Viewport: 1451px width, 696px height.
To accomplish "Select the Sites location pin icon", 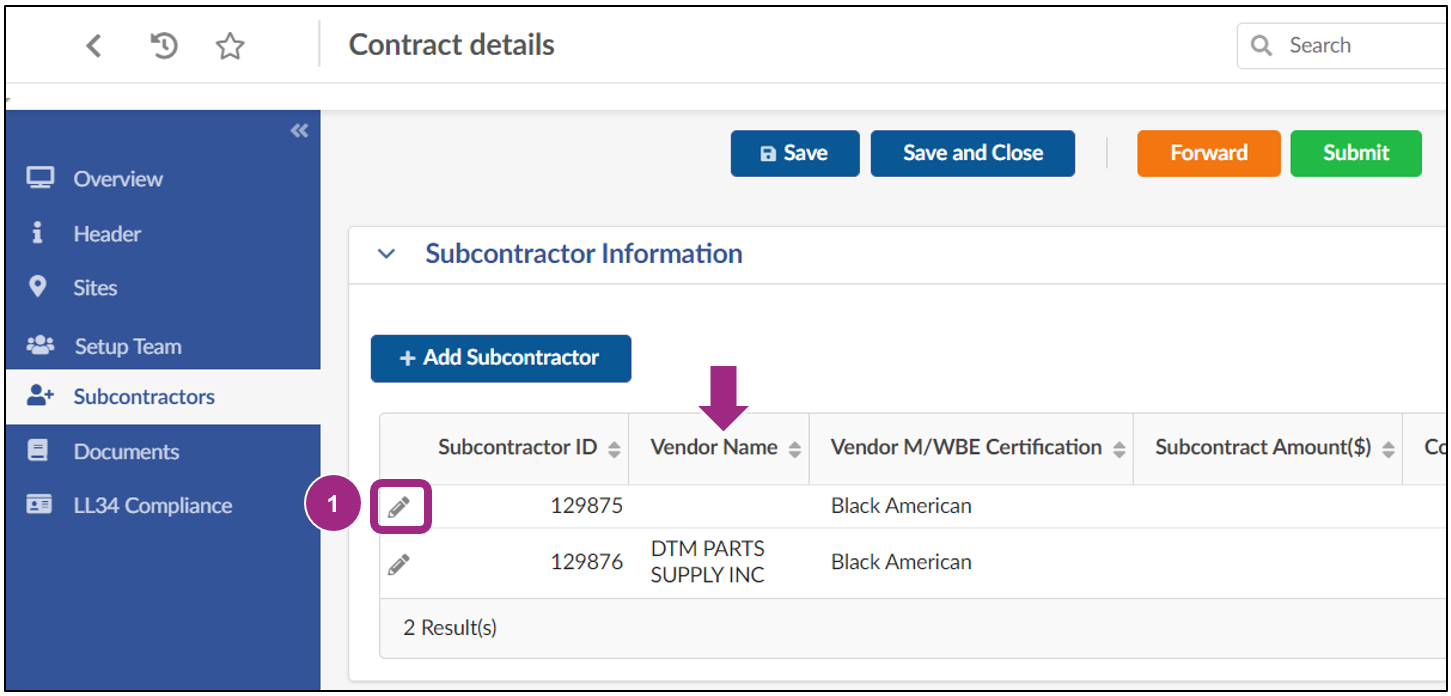I will (x=40, y=287).
